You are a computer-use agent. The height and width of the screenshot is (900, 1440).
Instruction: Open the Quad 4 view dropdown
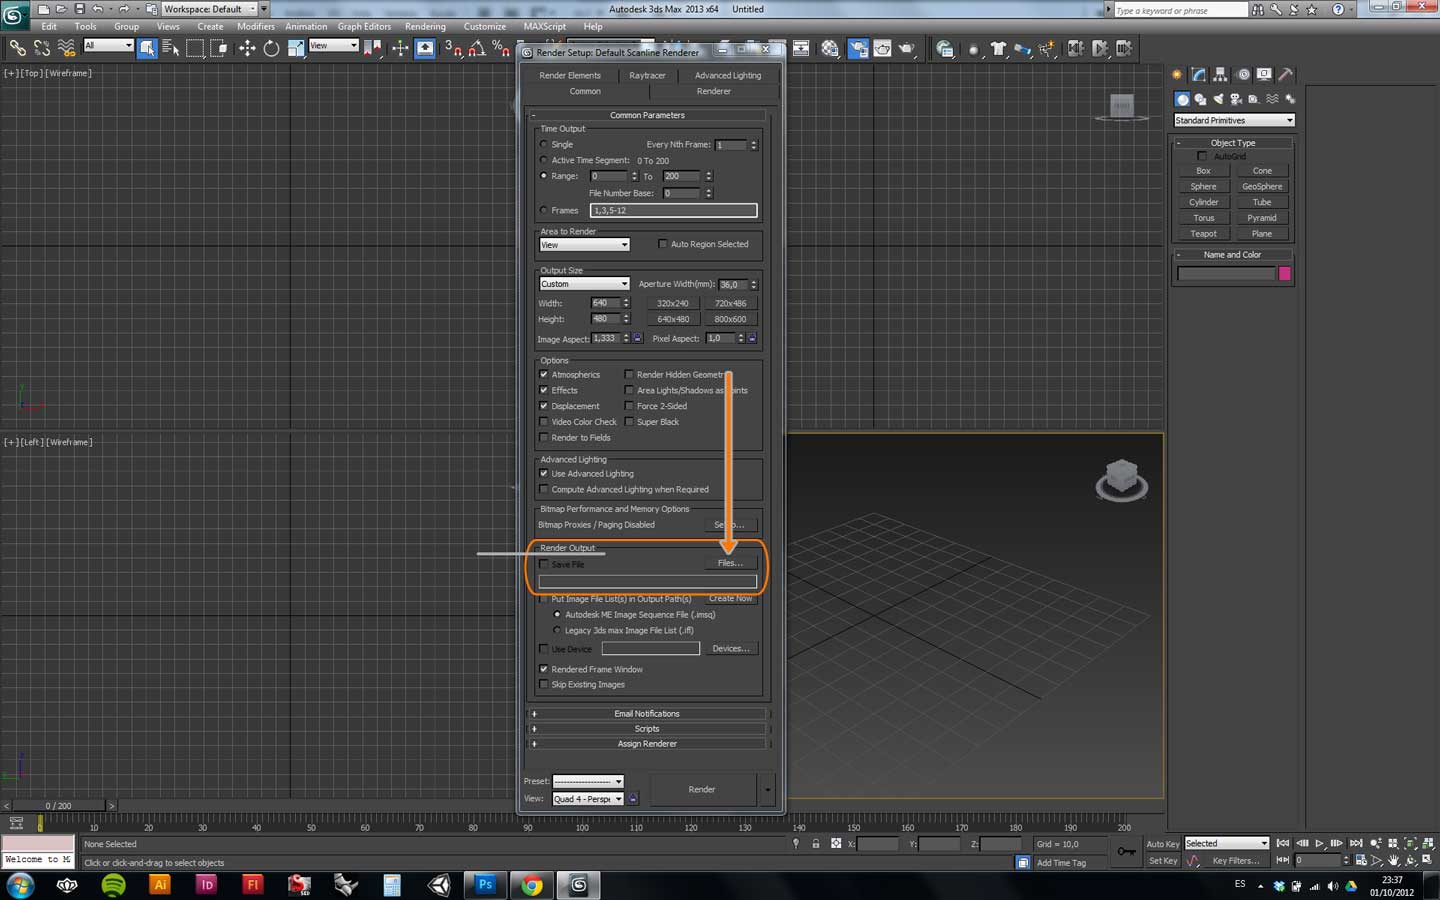588,799
